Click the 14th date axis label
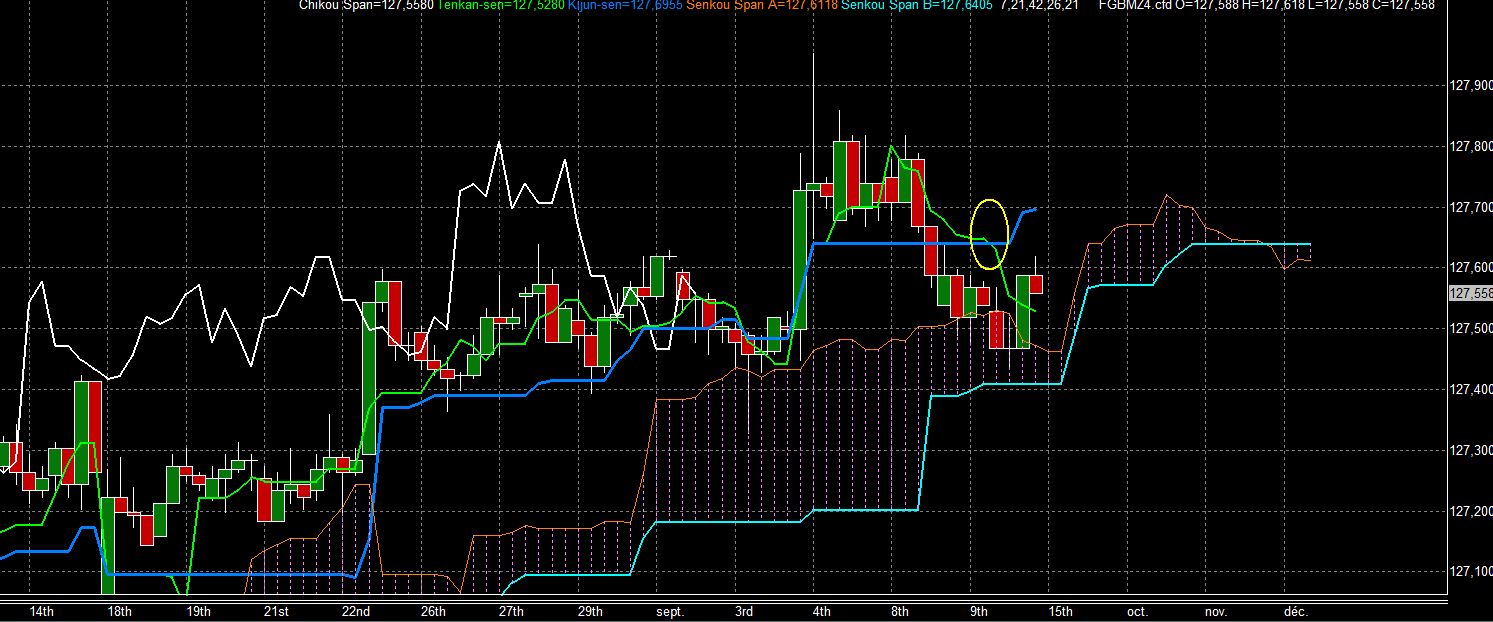The height and width of the screenshot is (622, 1493). click(42, 611)
